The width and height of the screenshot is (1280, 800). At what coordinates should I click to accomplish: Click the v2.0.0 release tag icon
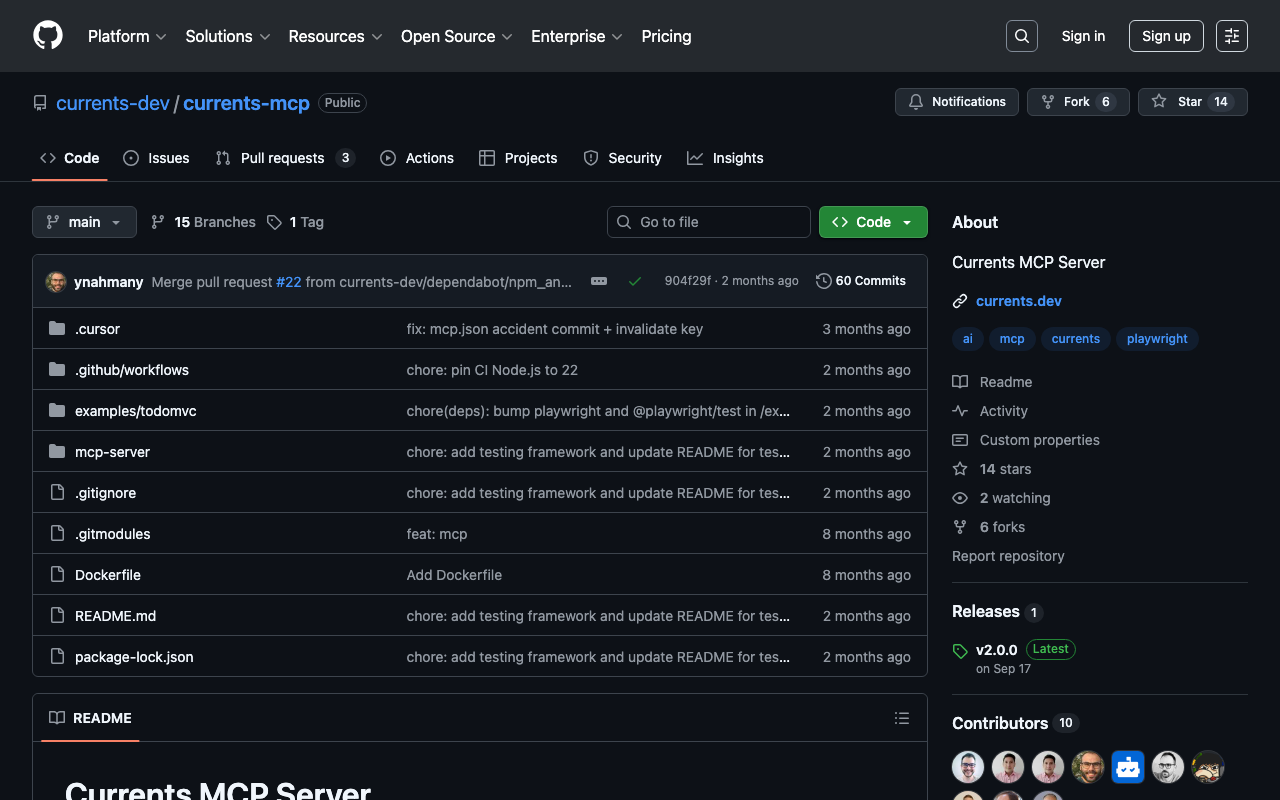[x=960, y=651]
